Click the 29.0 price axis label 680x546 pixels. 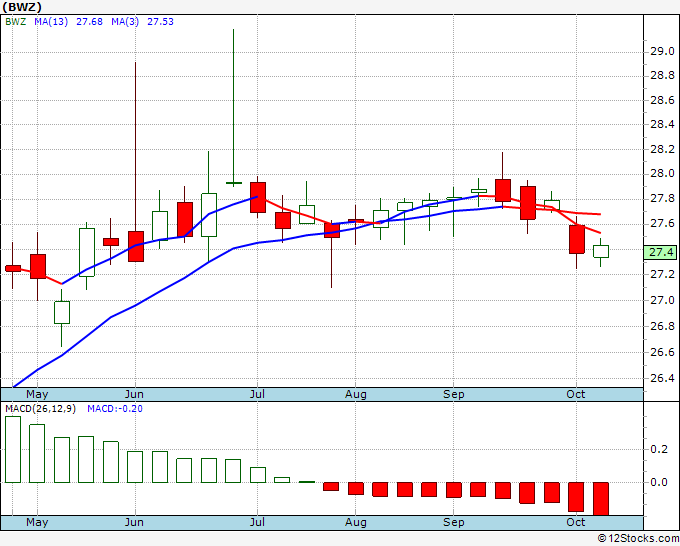[x=662, y=52]
